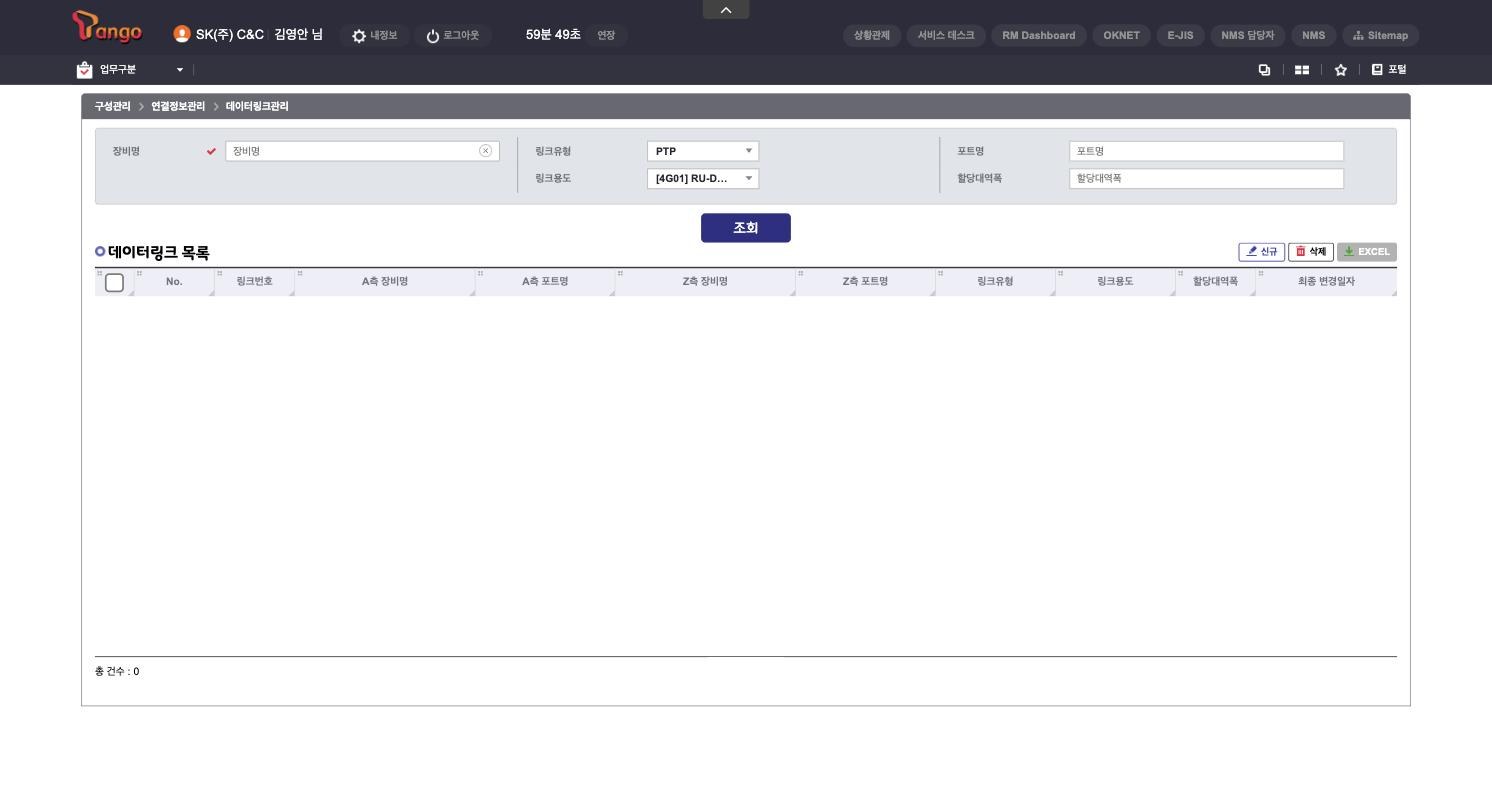Image resolution: width=1492 pixels, height=812 pixels.
Task: Open the 포털 portal link
Action: (1389, 70)
